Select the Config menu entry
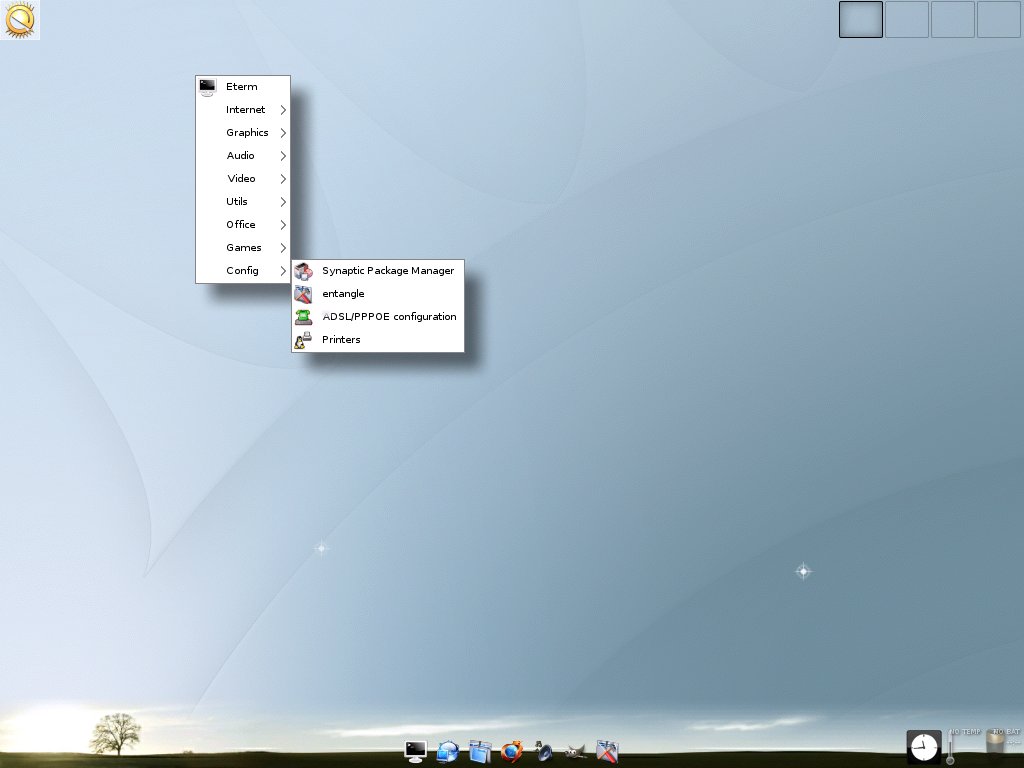Viewport: 1024px width, 768px height. tap(243, 270)
